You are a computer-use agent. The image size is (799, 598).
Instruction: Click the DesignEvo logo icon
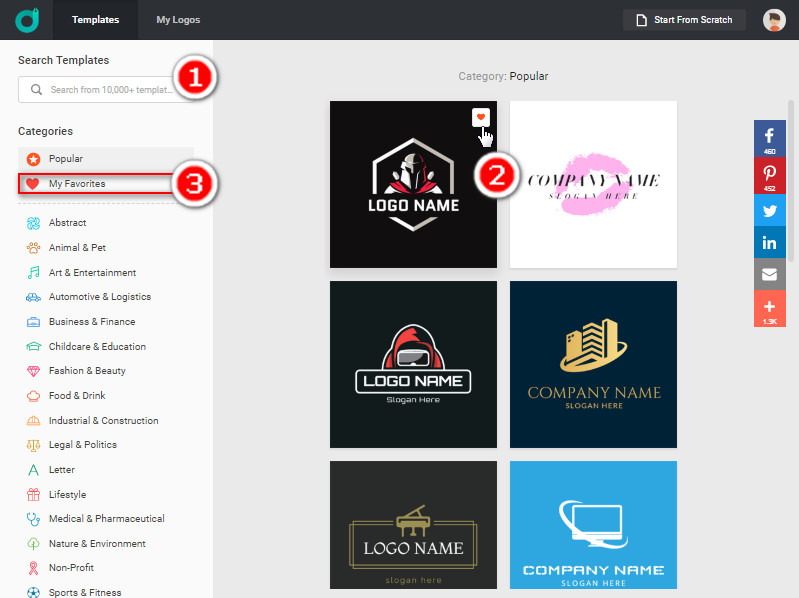point(28,20)
